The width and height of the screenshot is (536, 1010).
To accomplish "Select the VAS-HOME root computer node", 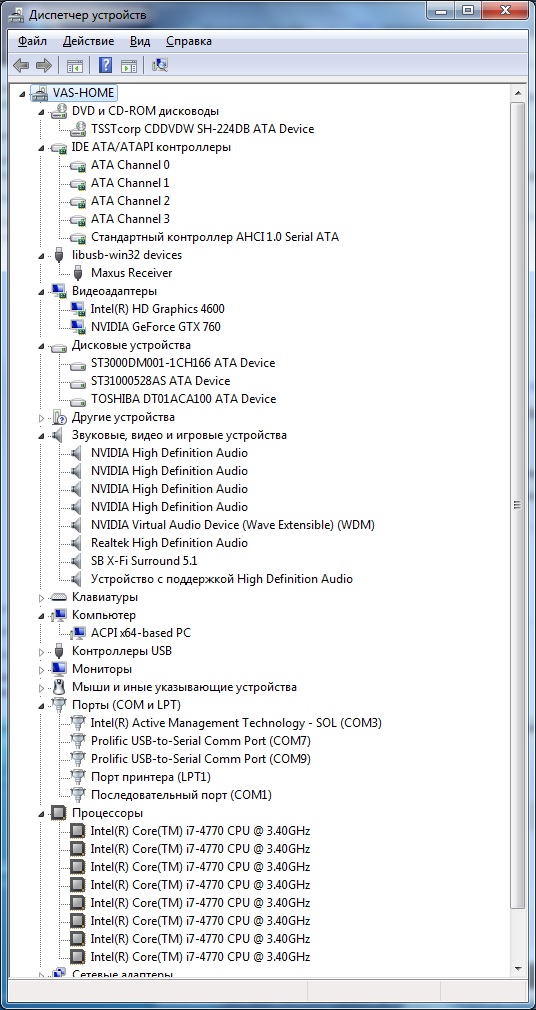I will coord(84,93).
